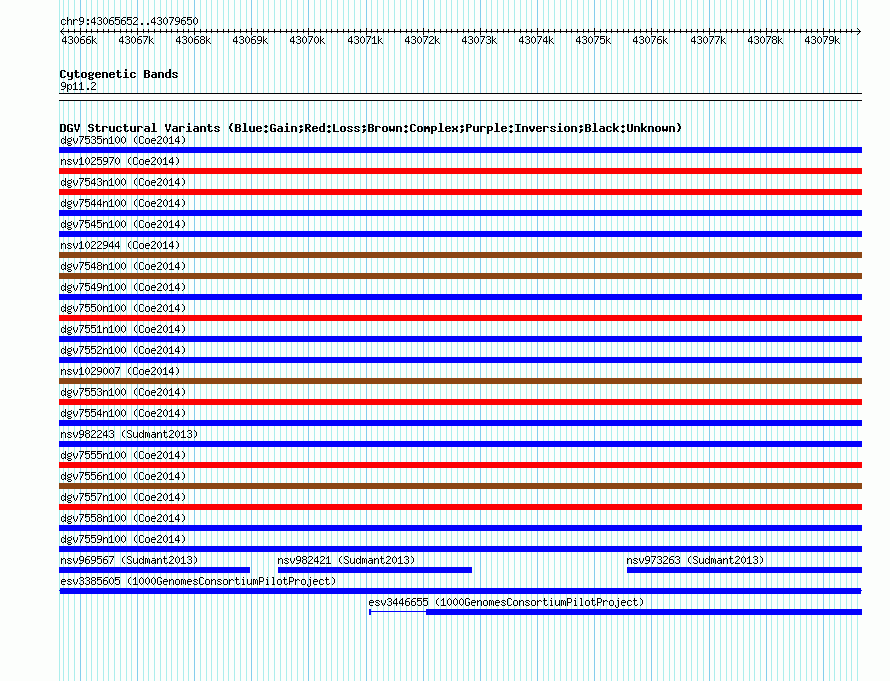Click the dgv7559n100 (Coe2014) label
This screenshot has width=890, height=681.
pos(123,539)
